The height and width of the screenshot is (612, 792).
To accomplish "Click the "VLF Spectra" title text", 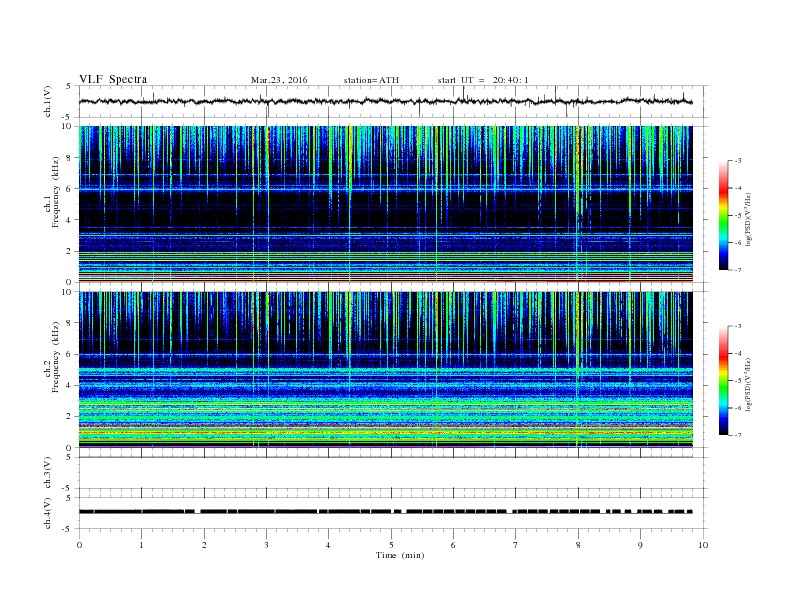I will (x=113, y=79).
